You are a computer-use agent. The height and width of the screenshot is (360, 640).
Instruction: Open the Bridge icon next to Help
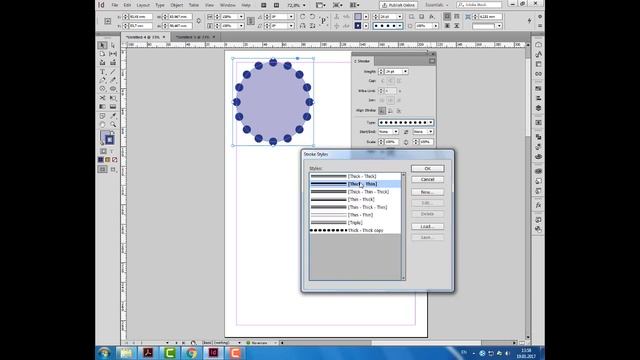264,5
